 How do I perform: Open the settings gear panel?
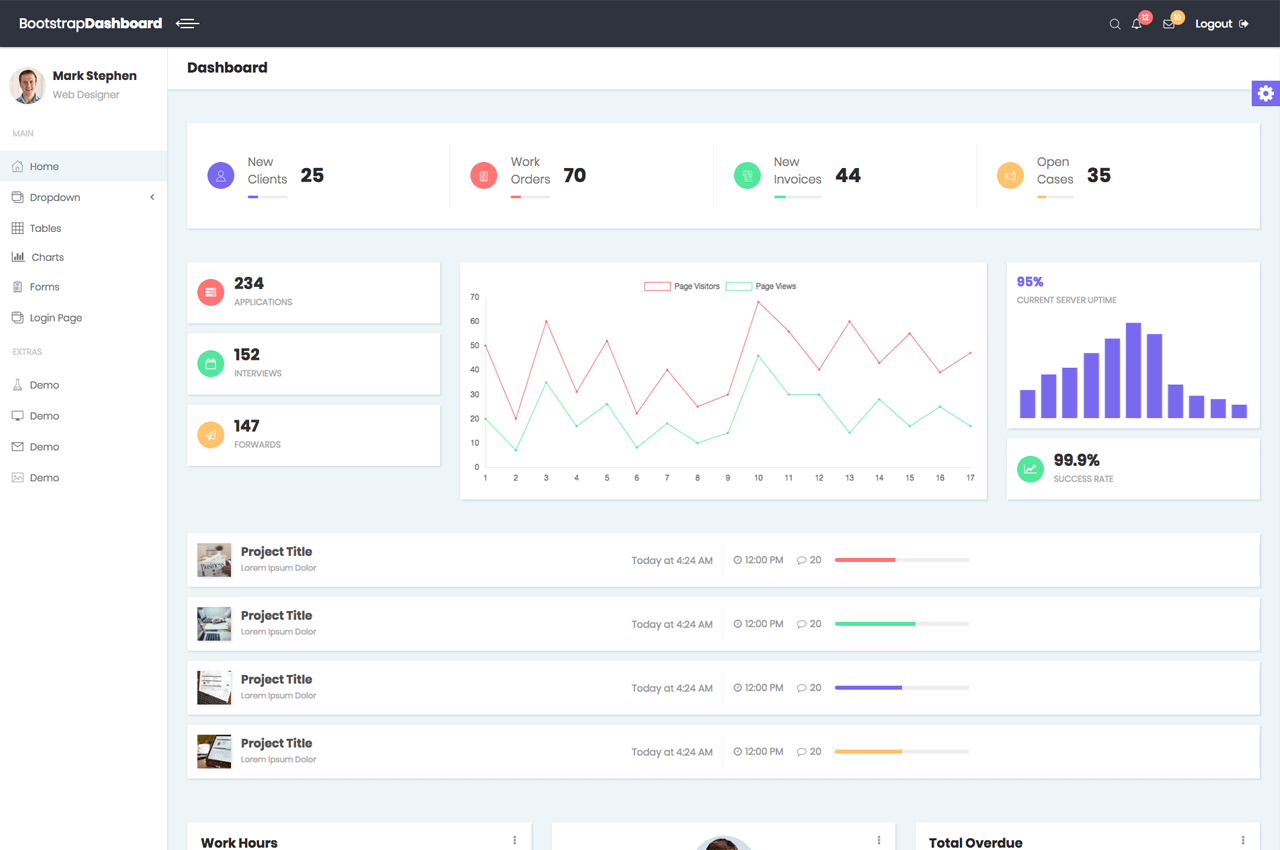click(1266, 93)
